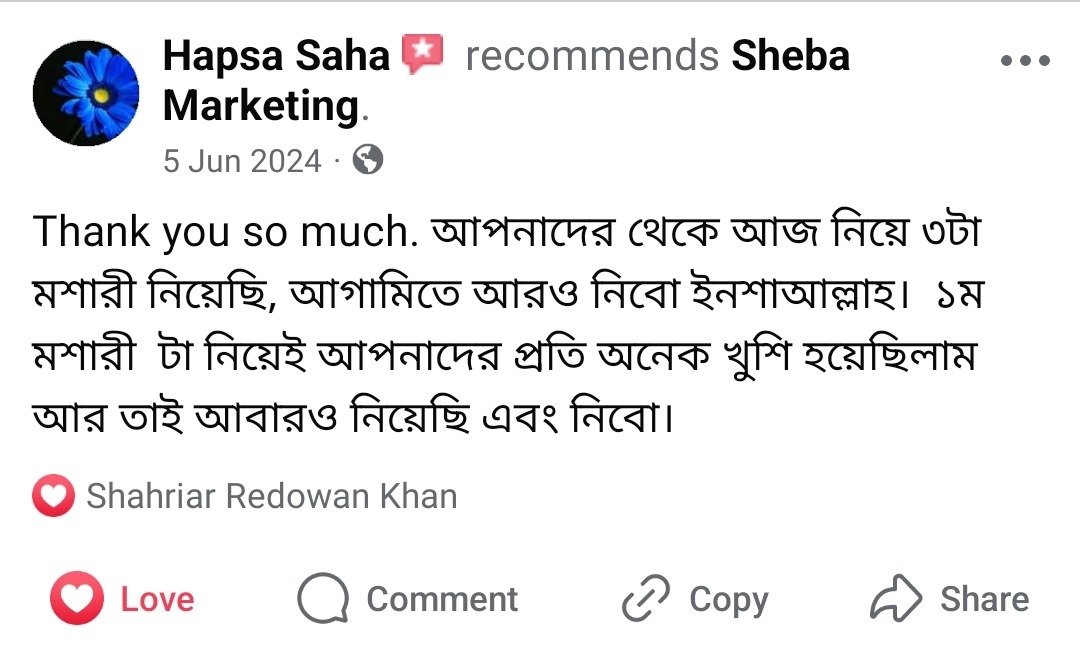
Task: Click the globe public privacy icon
Action: tap(368, 160)
